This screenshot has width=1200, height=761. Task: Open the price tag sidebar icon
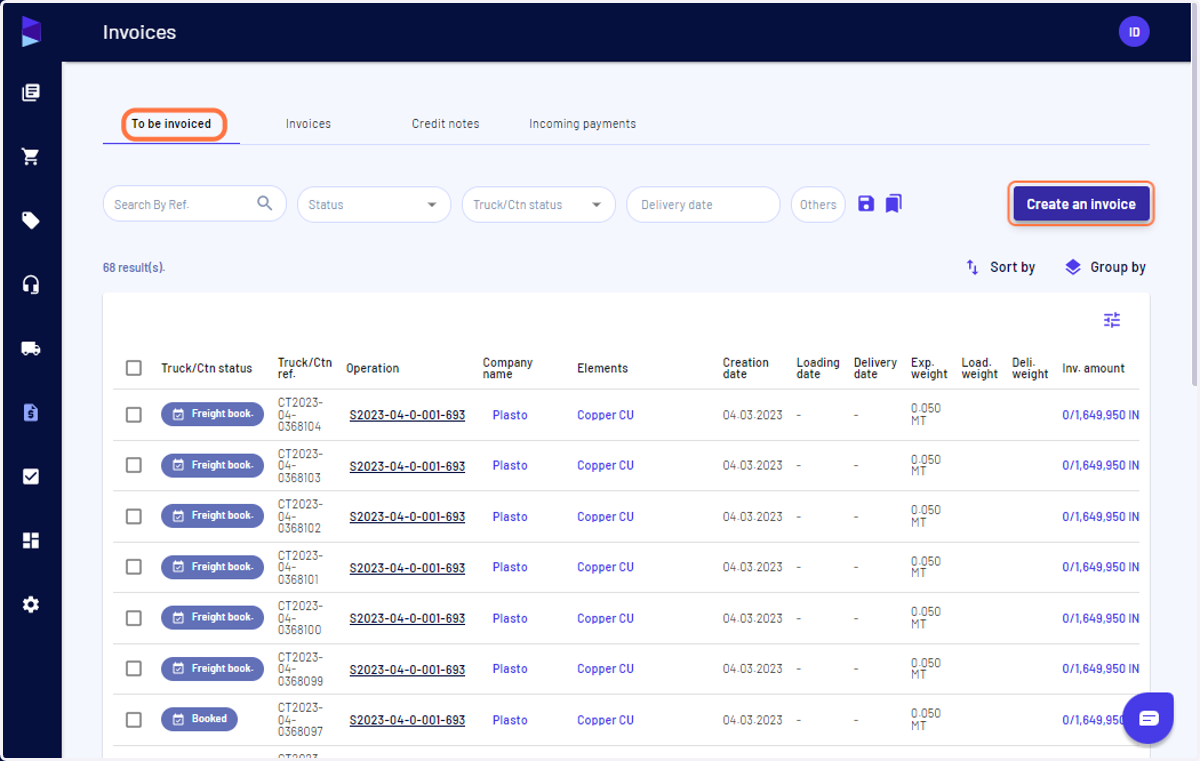click(31, 221)
